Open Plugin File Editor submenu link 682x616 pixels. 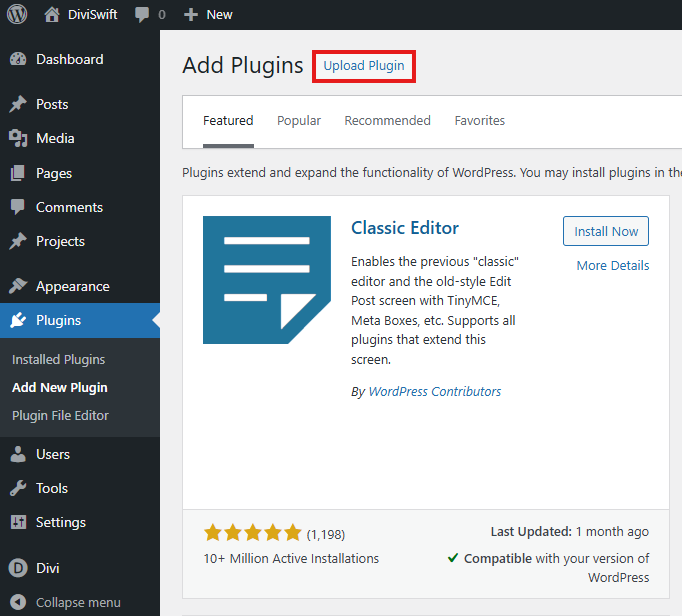[x=60, y=415]
